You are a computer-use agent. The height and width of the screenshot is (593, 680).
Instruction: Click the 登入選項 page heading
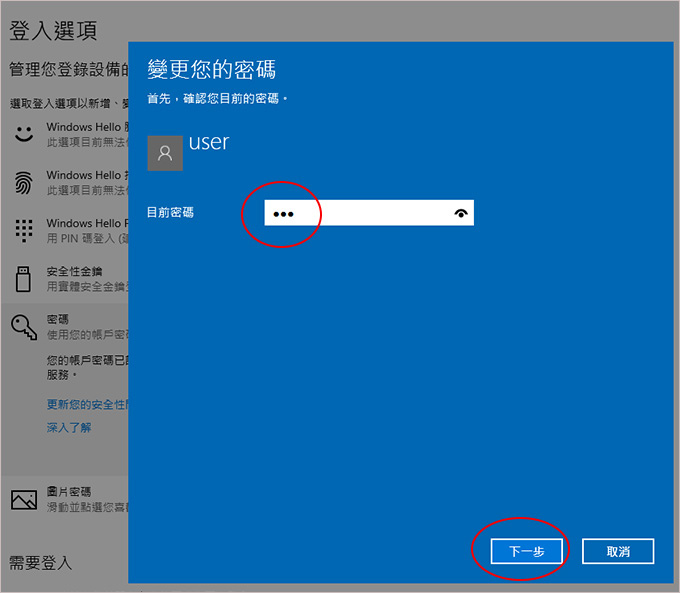click(53, 31)
